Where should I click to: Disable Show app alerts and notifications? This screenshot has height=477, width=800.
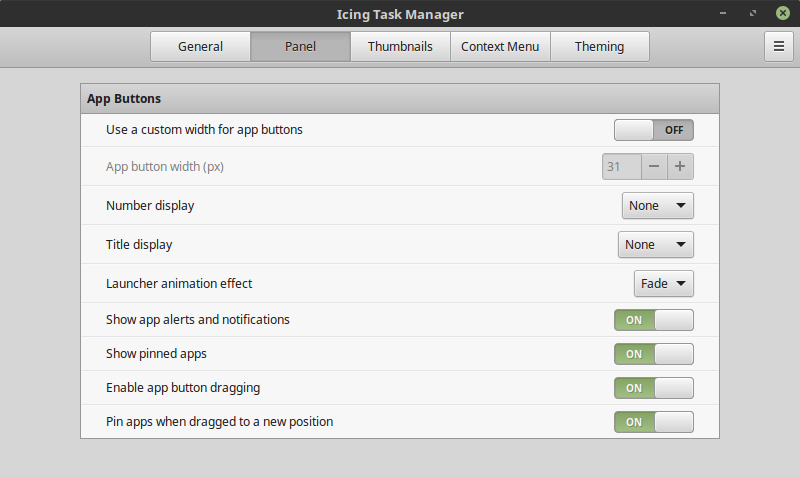(x=653, y=320)
